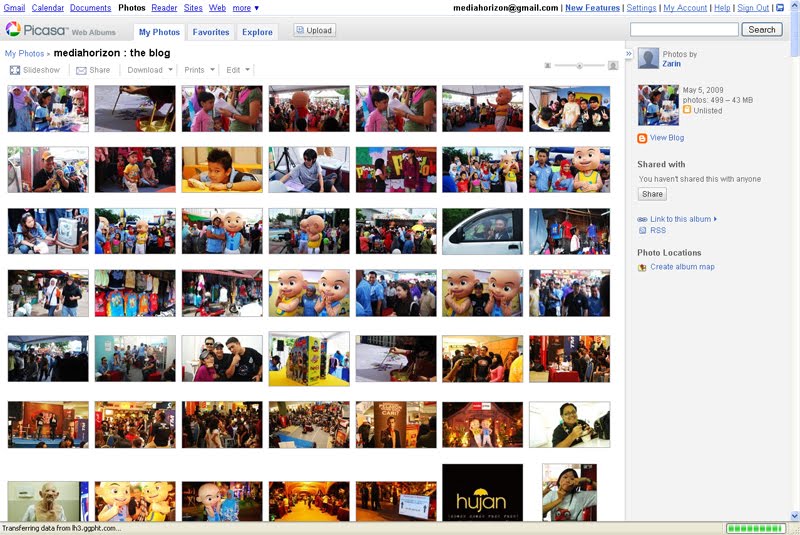Open the Settings link
The width and height of the screenshot is (800, 535).
(641, 8)
